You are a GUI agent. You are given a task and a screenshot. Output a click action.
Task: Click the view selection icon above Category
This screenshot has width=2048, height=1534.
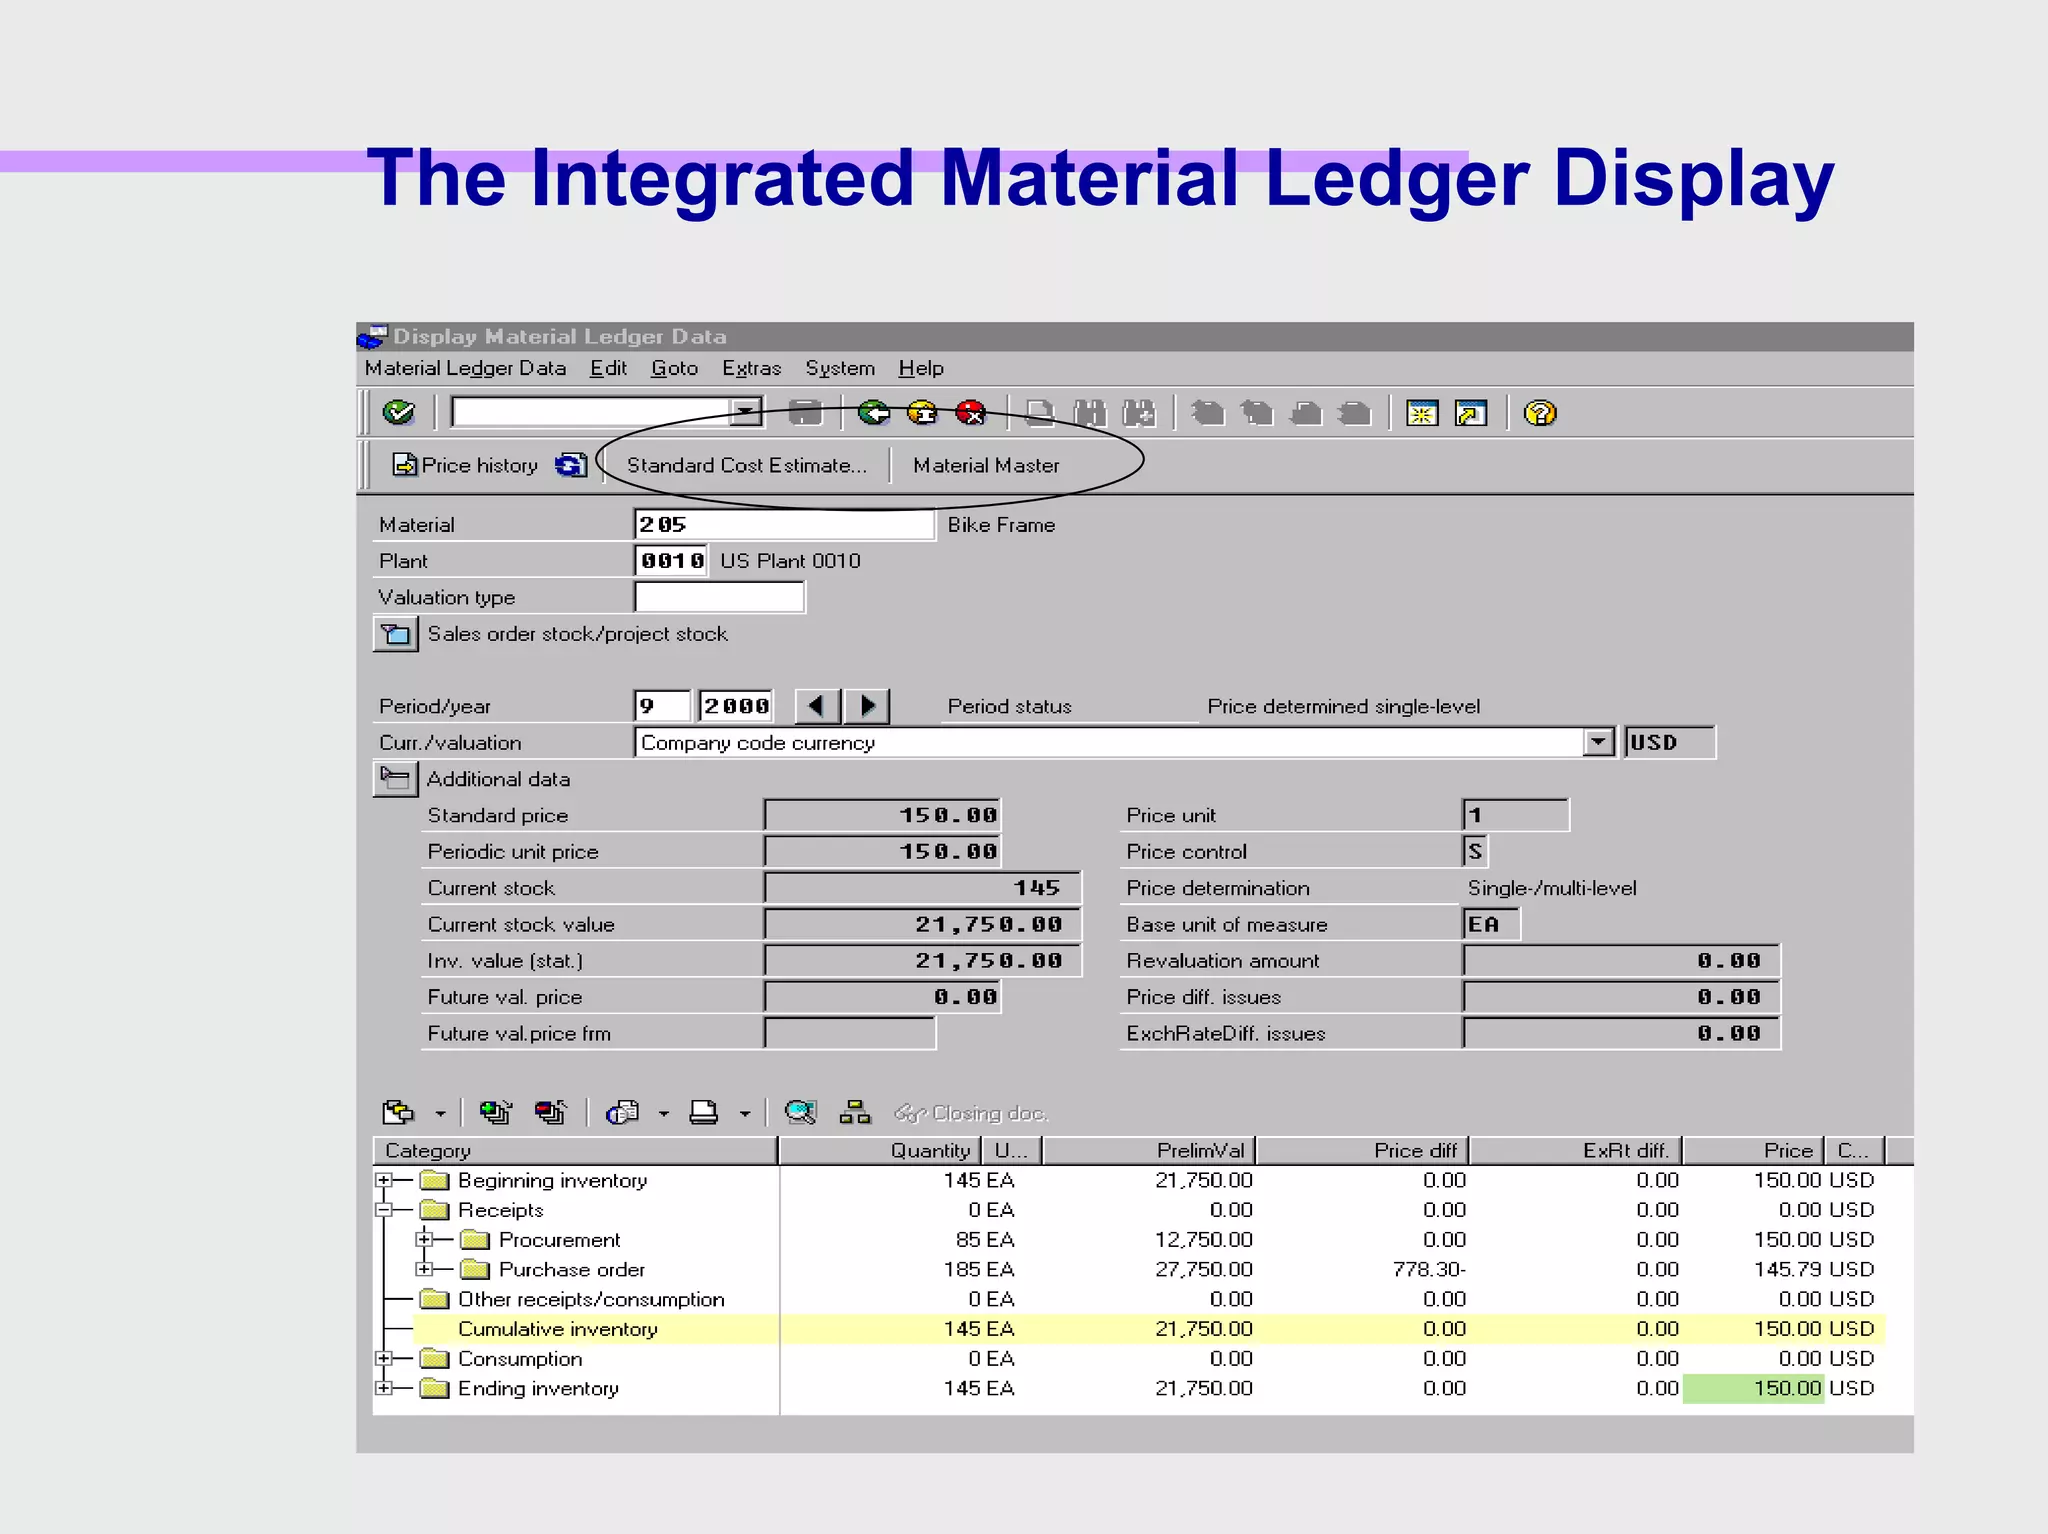399,1112
